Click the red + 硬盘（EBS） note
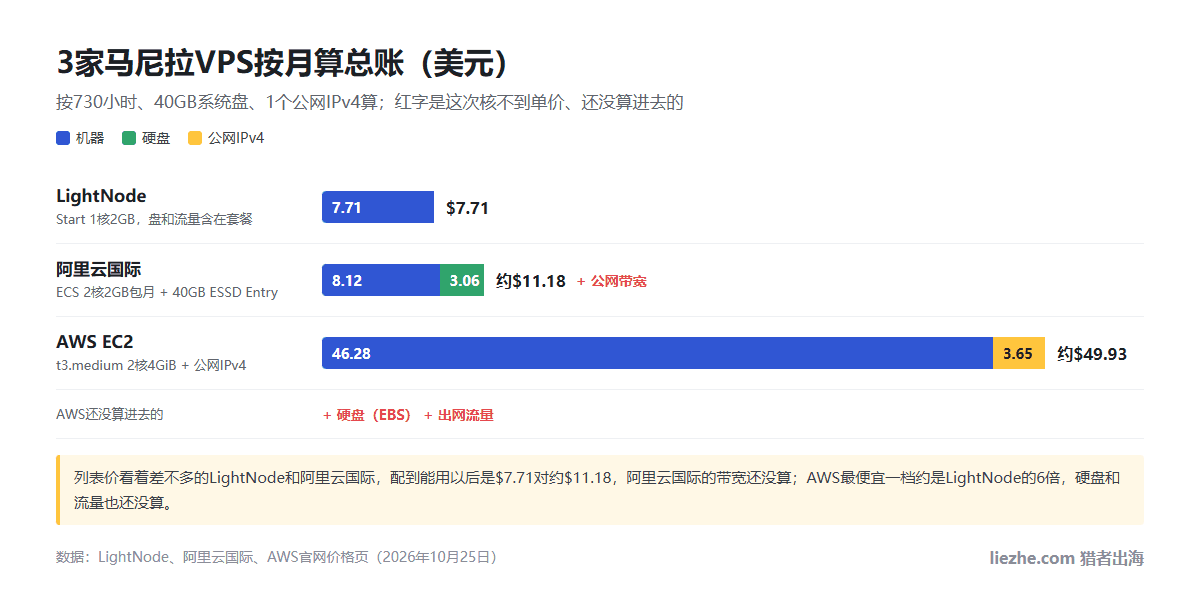 coord(367,414)
